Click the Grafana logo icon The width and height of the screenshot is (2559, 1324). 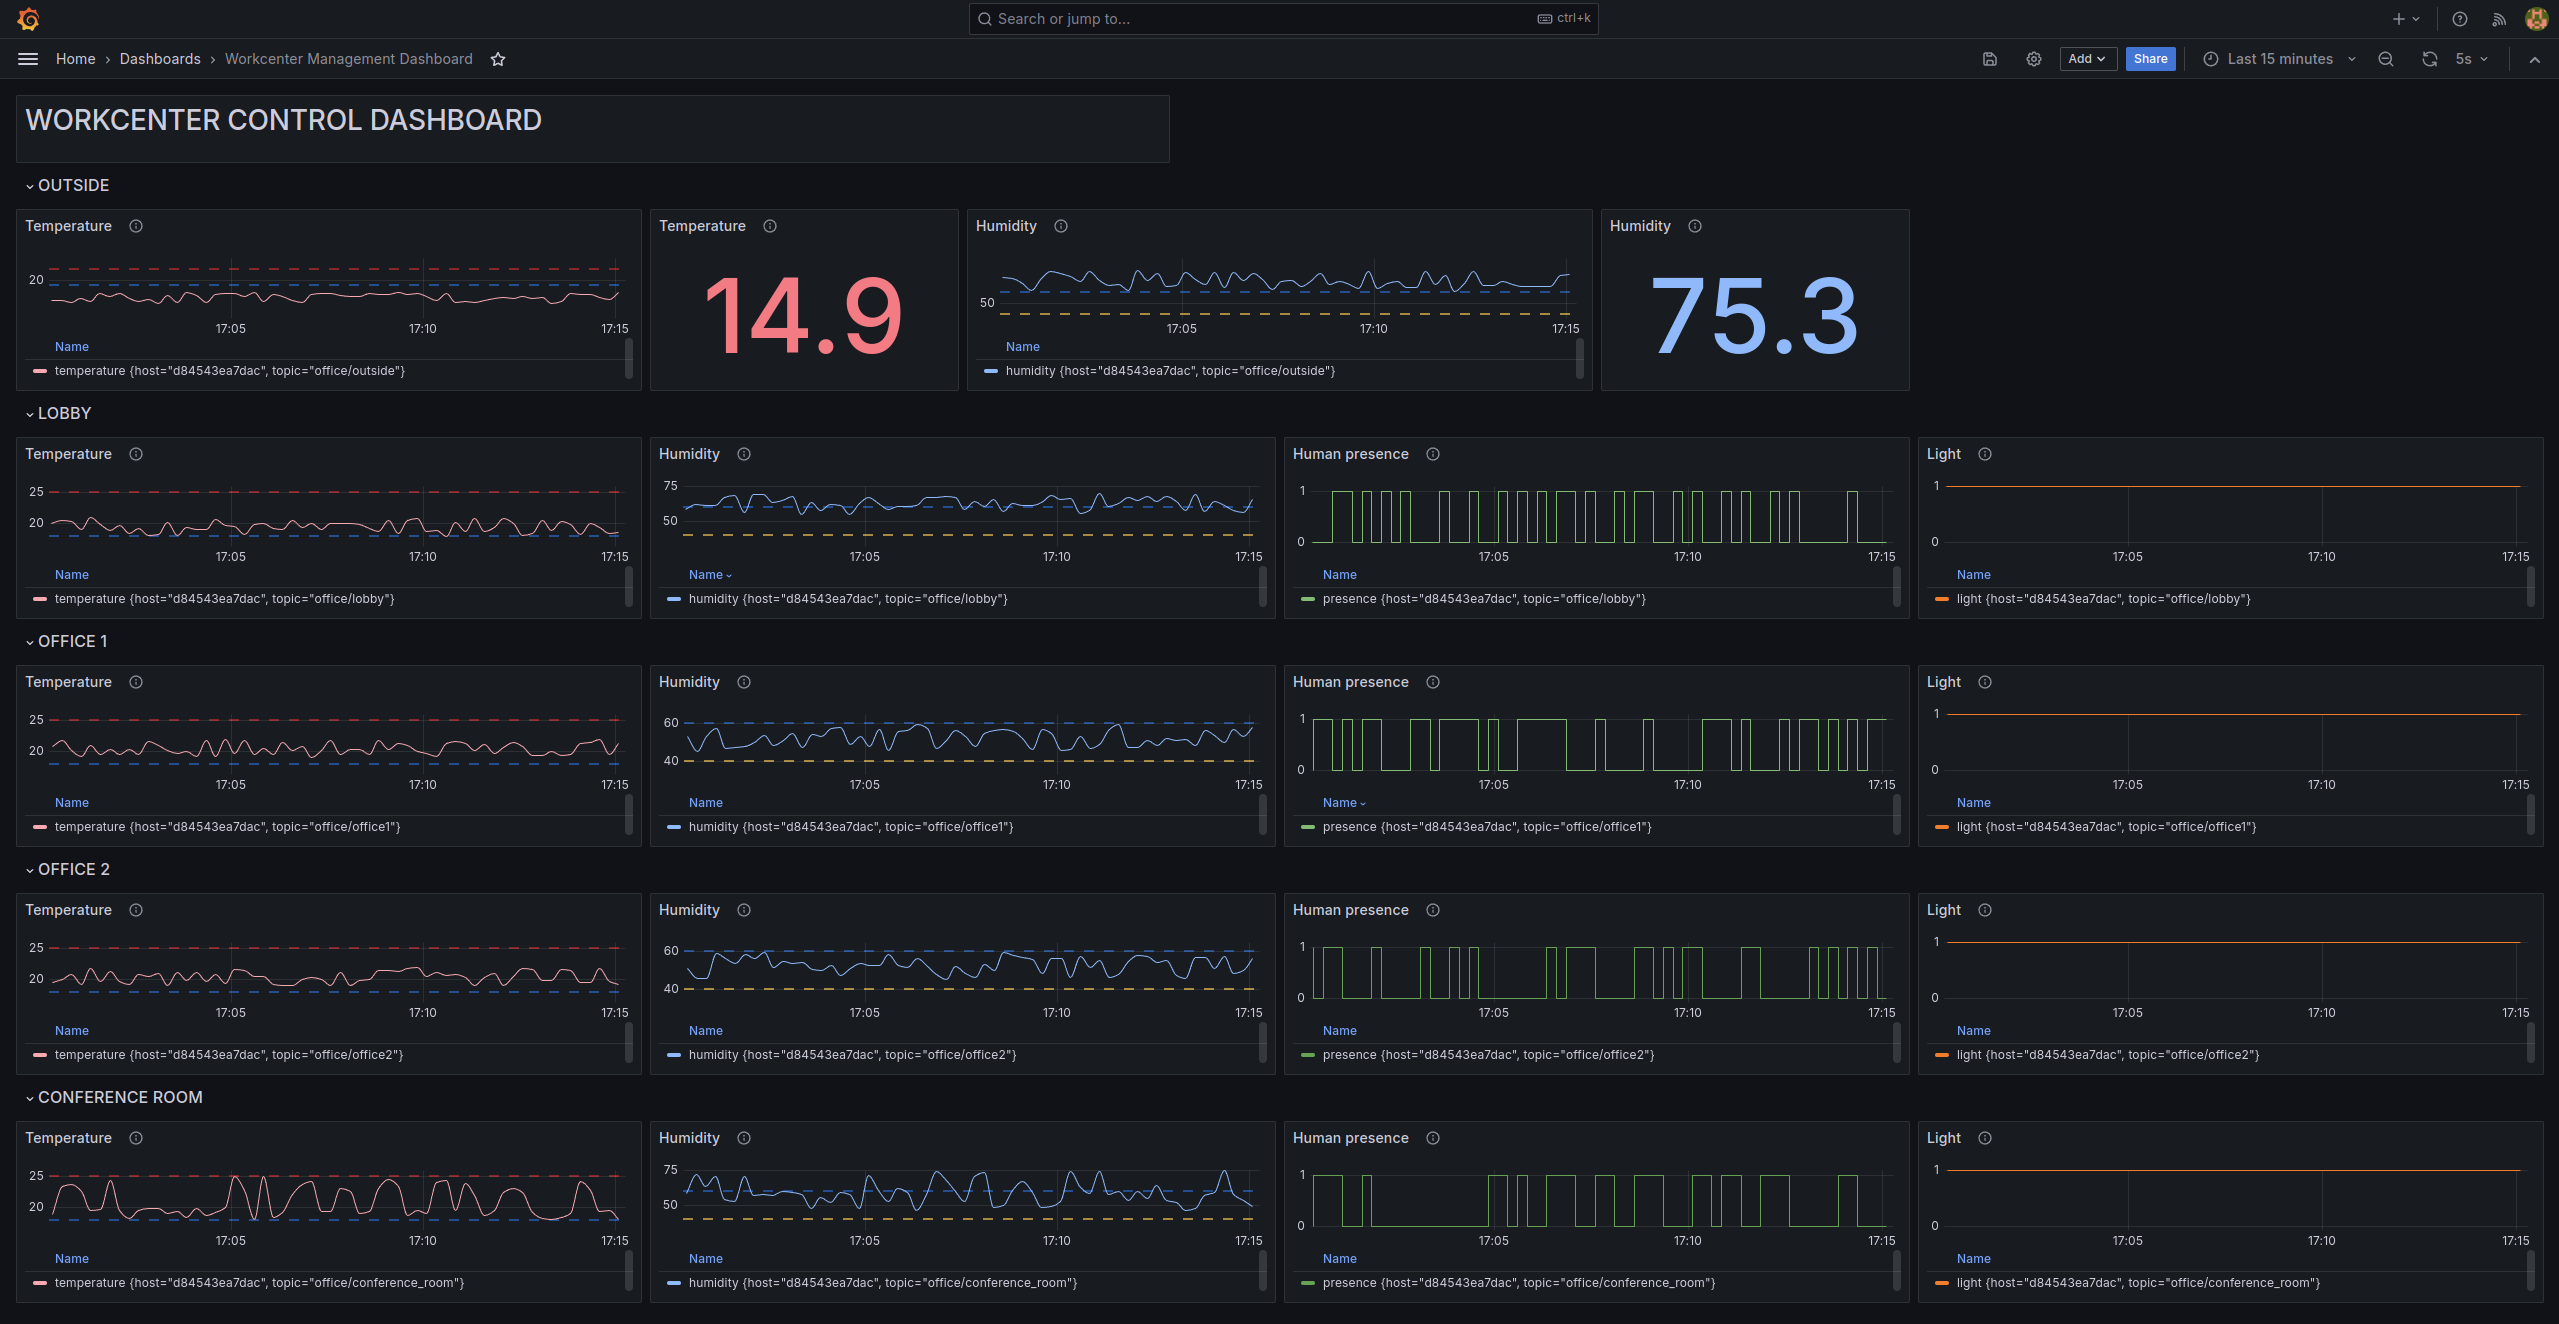coord(28,19)
